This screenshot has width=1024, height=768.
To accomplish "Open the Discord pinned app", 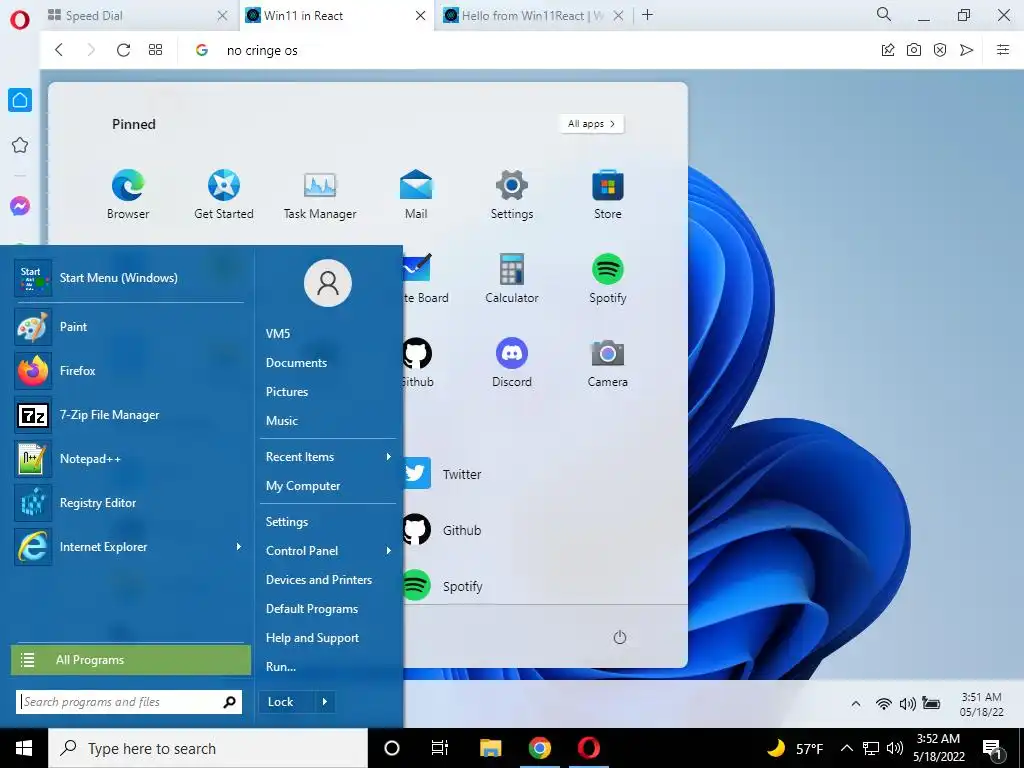I will pos(512,362).
